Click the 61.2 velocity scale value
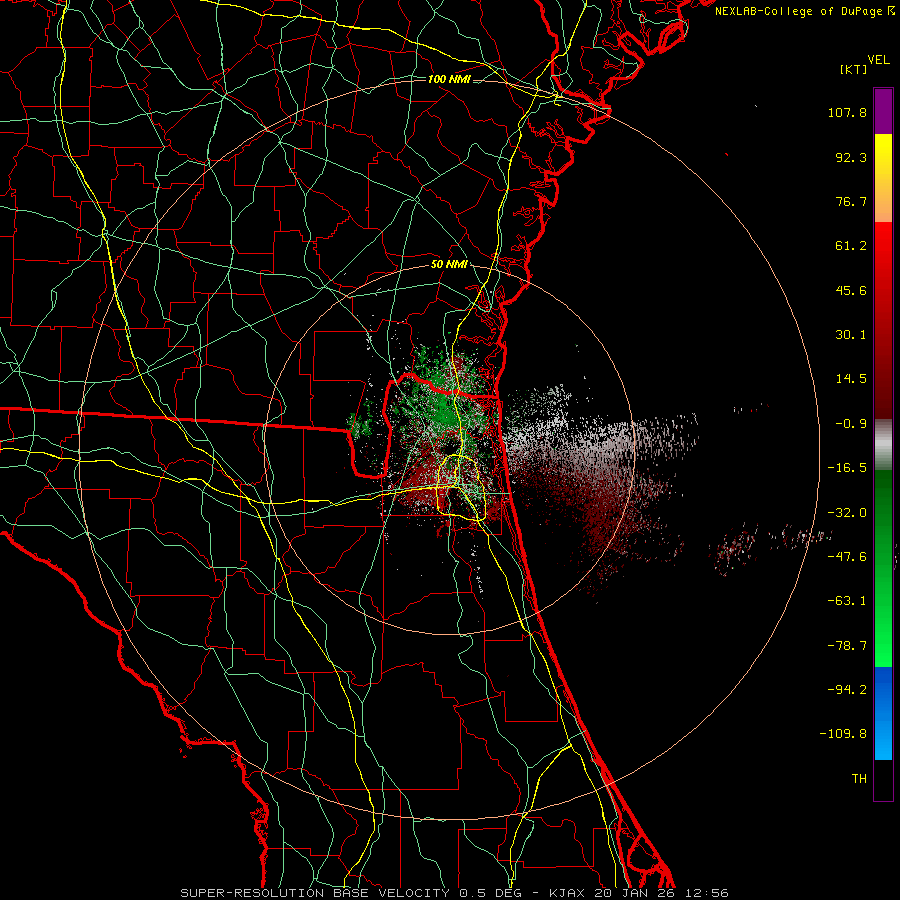The image size is (900, 900). 851,246
